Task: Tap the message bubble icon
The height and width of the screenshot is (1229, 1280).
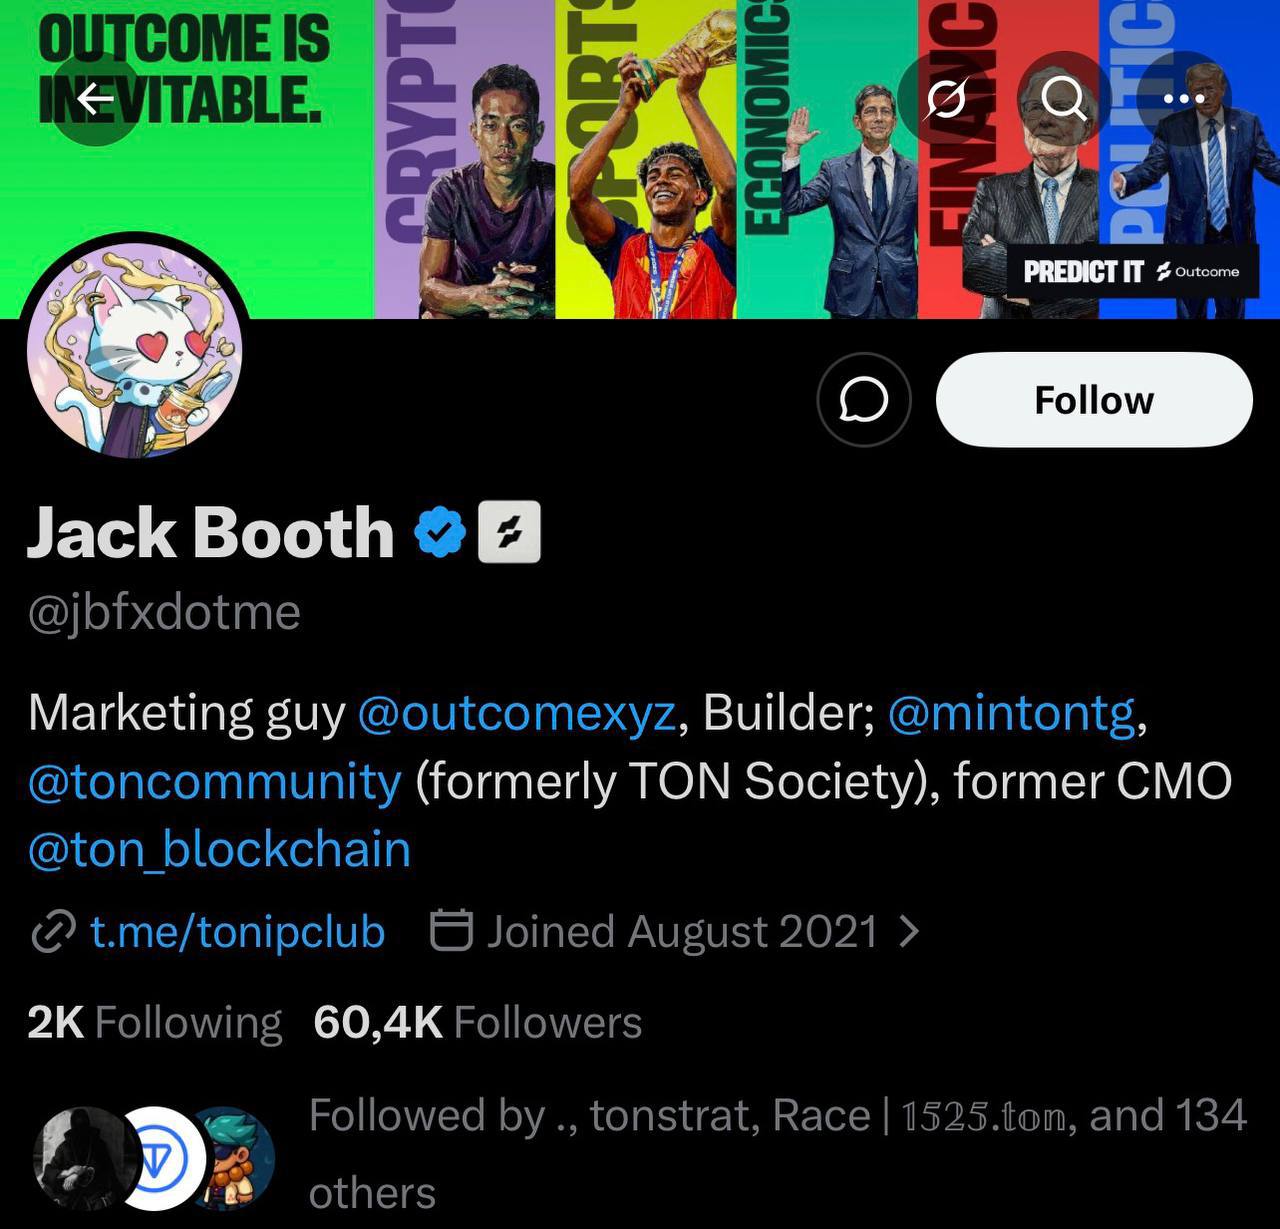Action: [x=864, y=400]
